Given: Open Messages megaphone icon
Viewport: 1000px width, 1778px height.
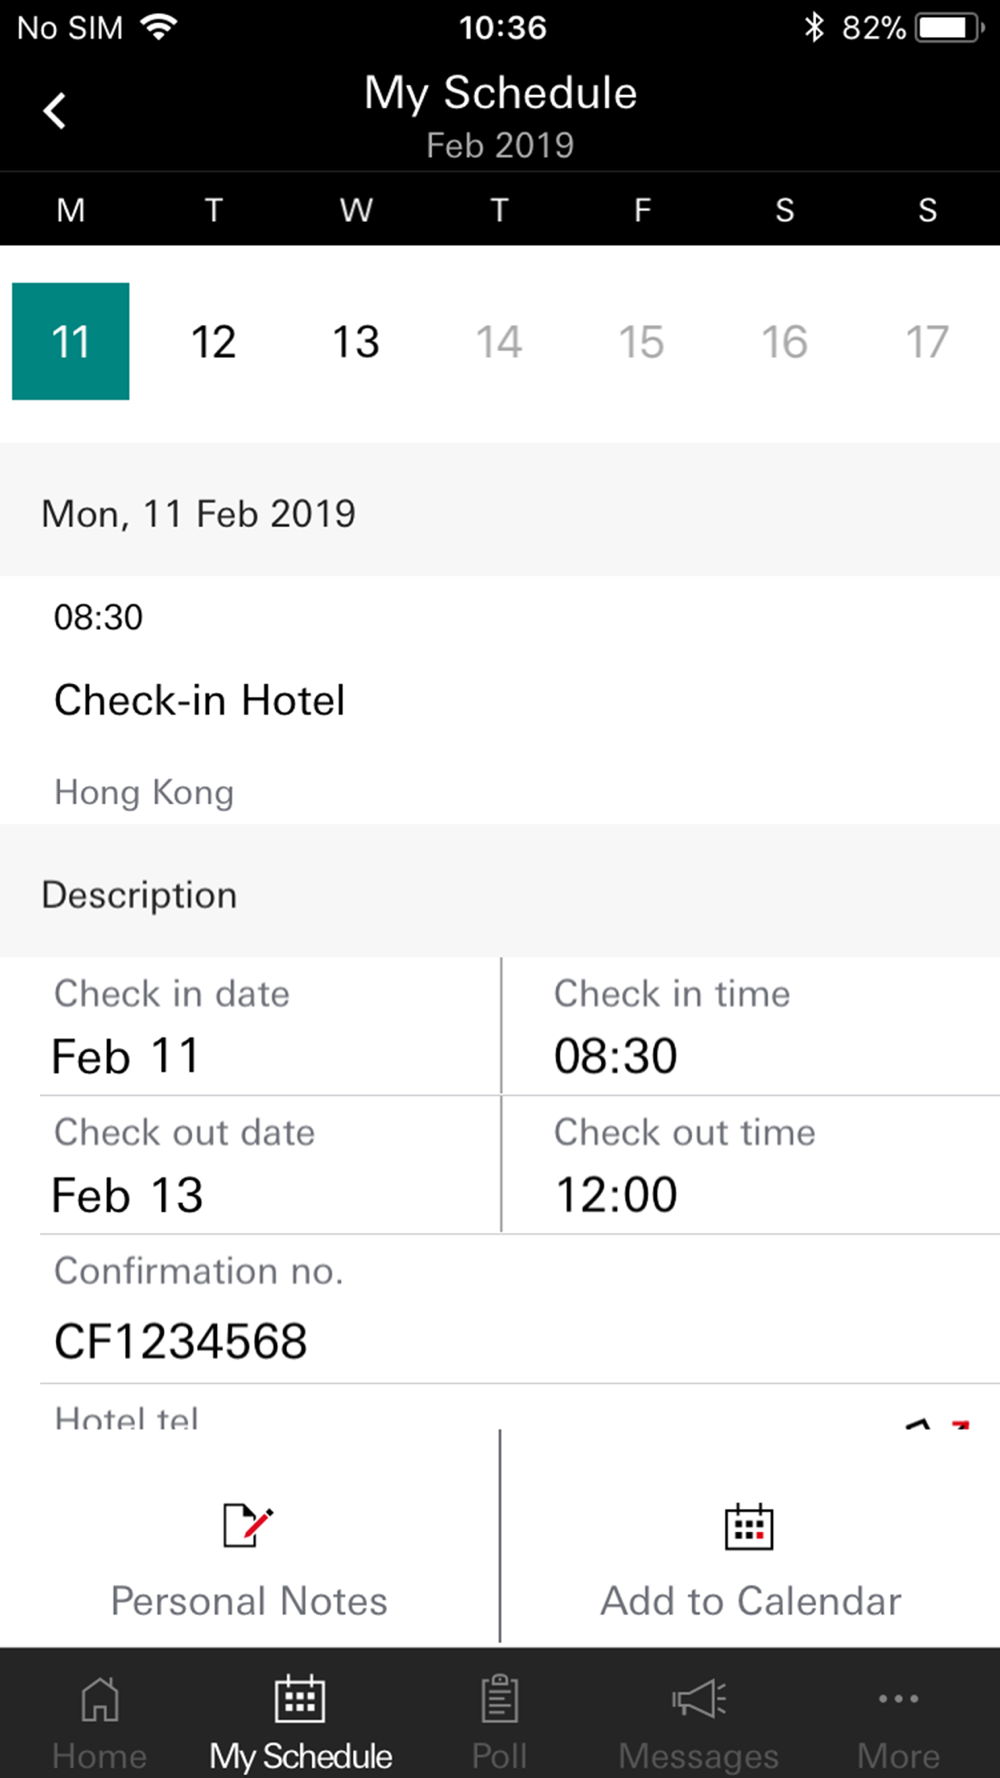Looking at the screenshot, I should (x=698, y=1699).
